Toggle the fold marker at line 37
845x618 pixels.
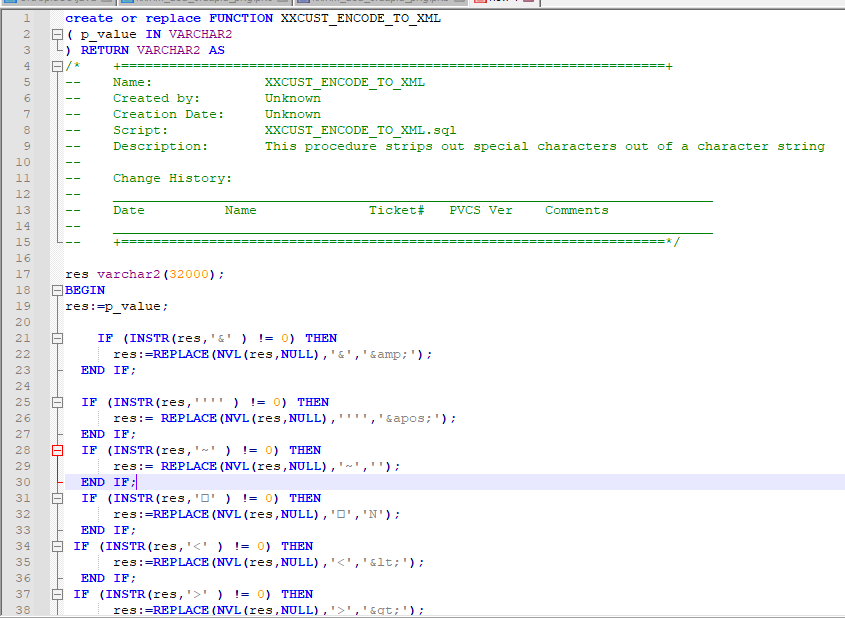pyautogui.click(x=57, y=594)
